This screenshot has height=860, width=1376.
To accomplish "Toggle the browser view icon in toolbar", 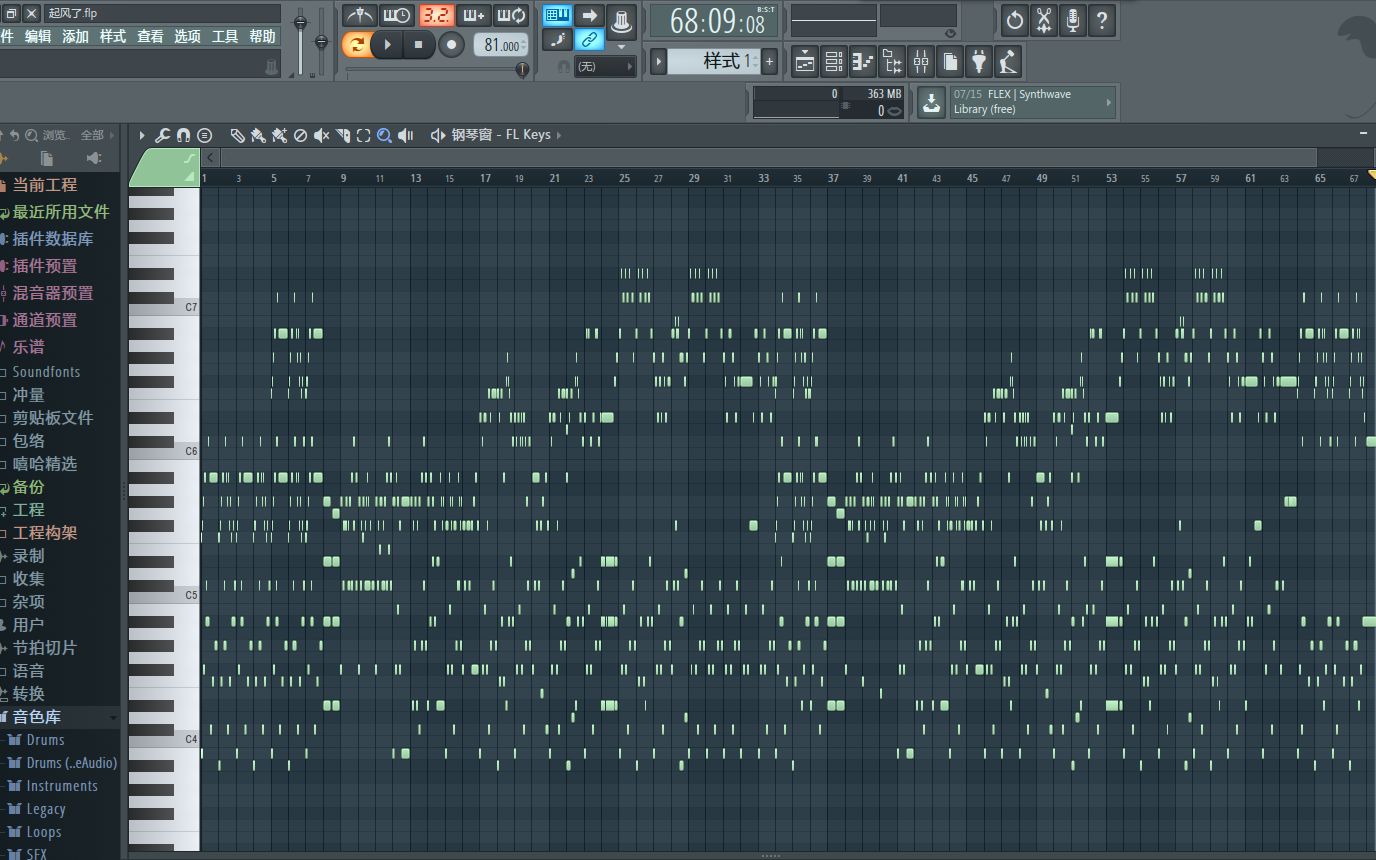I will [x=892, y=62].
